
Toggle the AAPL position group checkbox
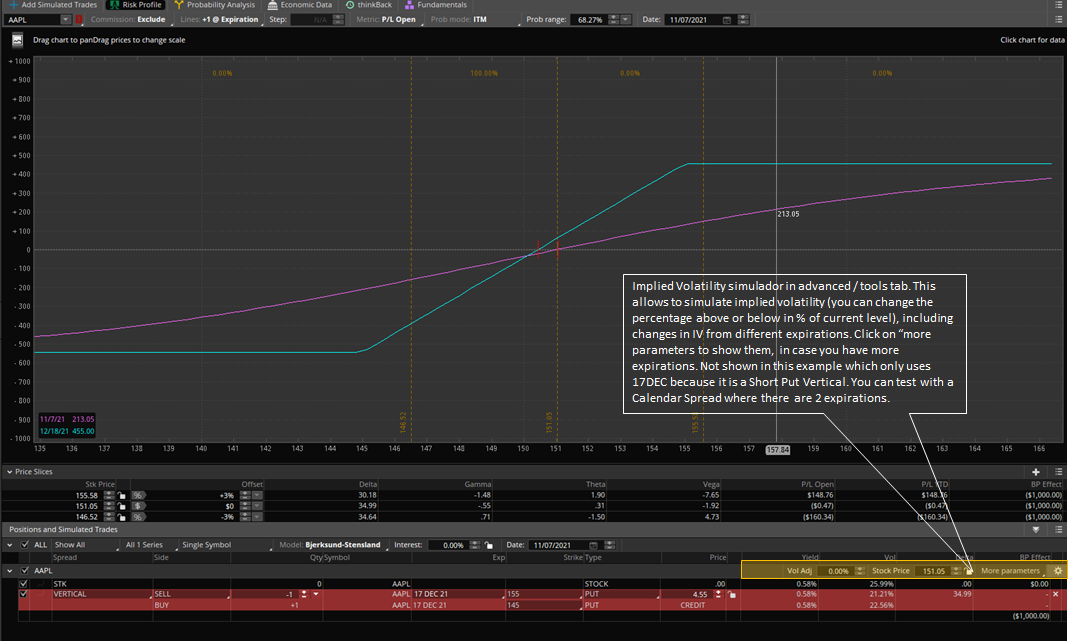pyautogui.click(x=23, y=570)
